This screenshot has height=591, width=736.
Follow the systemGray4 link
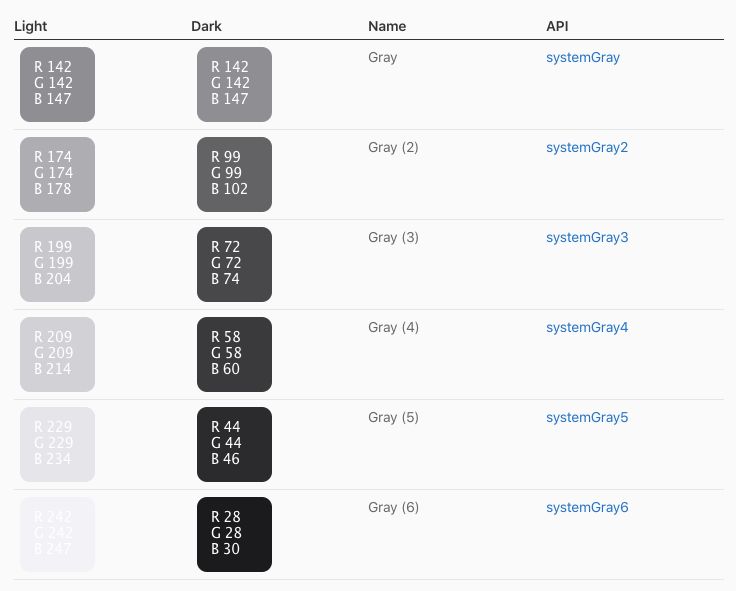tap(587, 328)
